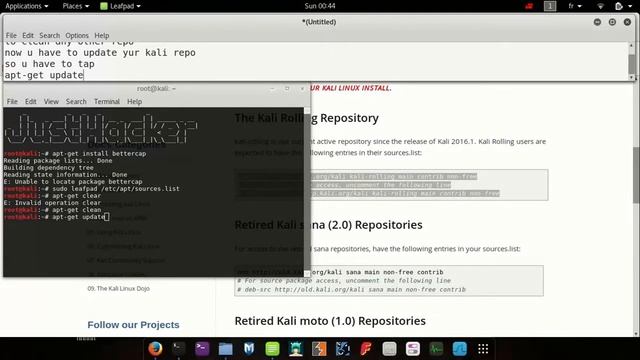Screen dimensions: 640x360
Task: Click the 'root@kali: ~' terminal title bar
Action: (x=156, y=89)
